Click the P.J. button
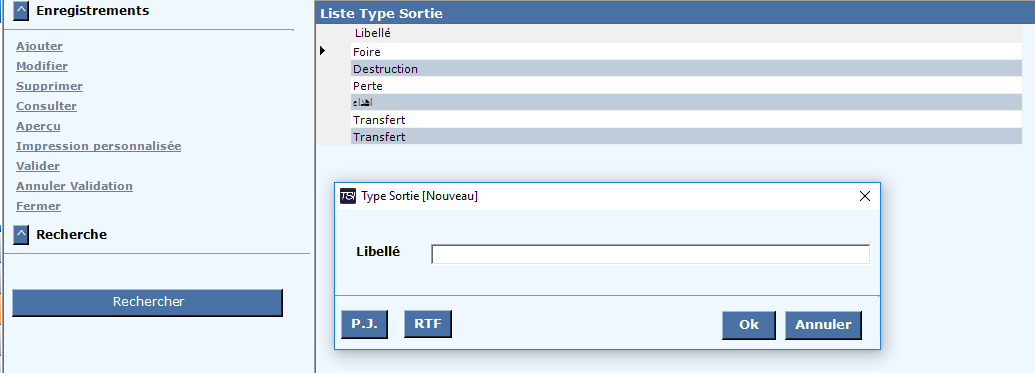1035x373 pixels. [x=364, y=324]
